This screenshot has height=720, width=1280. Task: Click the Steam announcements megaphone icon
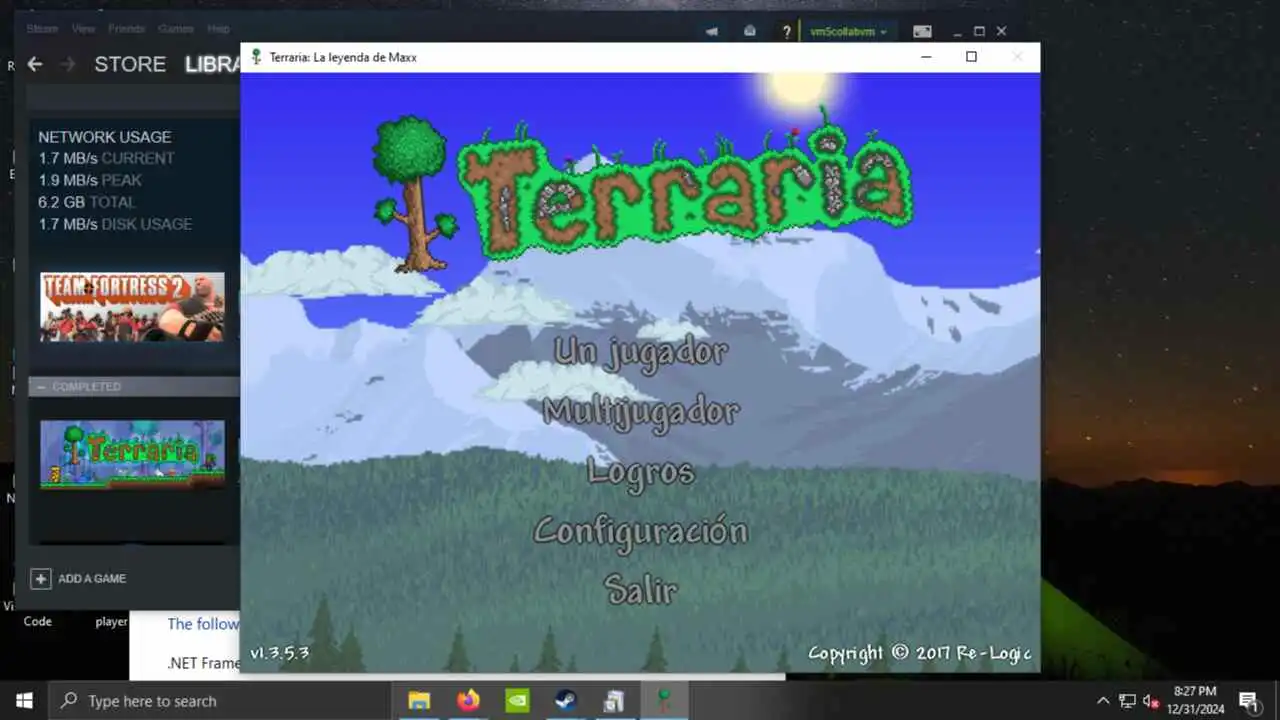pos(711,31)
